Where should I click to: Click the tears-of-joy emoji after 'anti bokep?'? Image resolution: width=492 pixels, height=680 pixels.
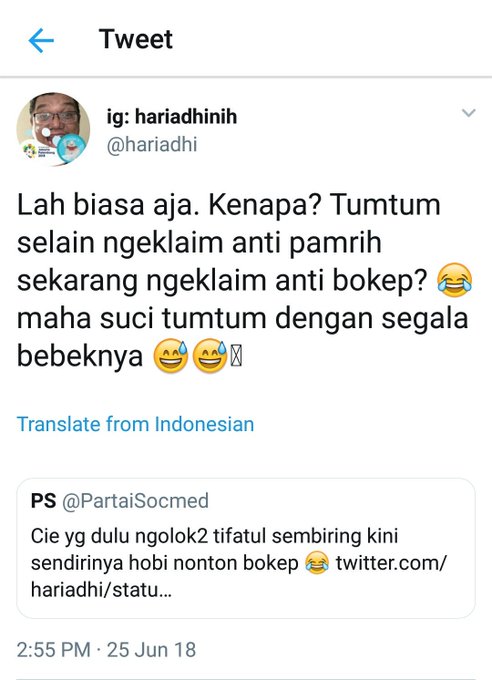point(455,280)
